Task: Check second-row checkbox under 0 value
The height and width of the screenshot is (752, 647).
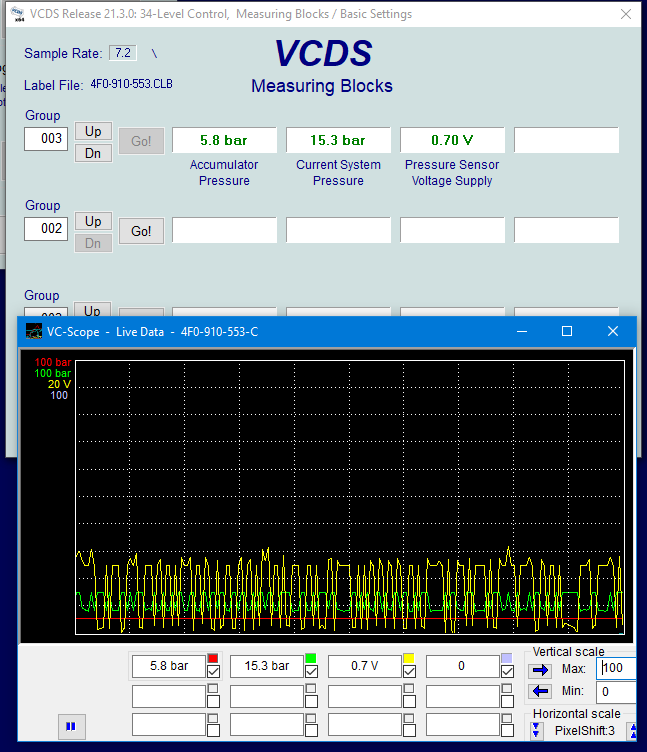Action: (x=507, y=702)
